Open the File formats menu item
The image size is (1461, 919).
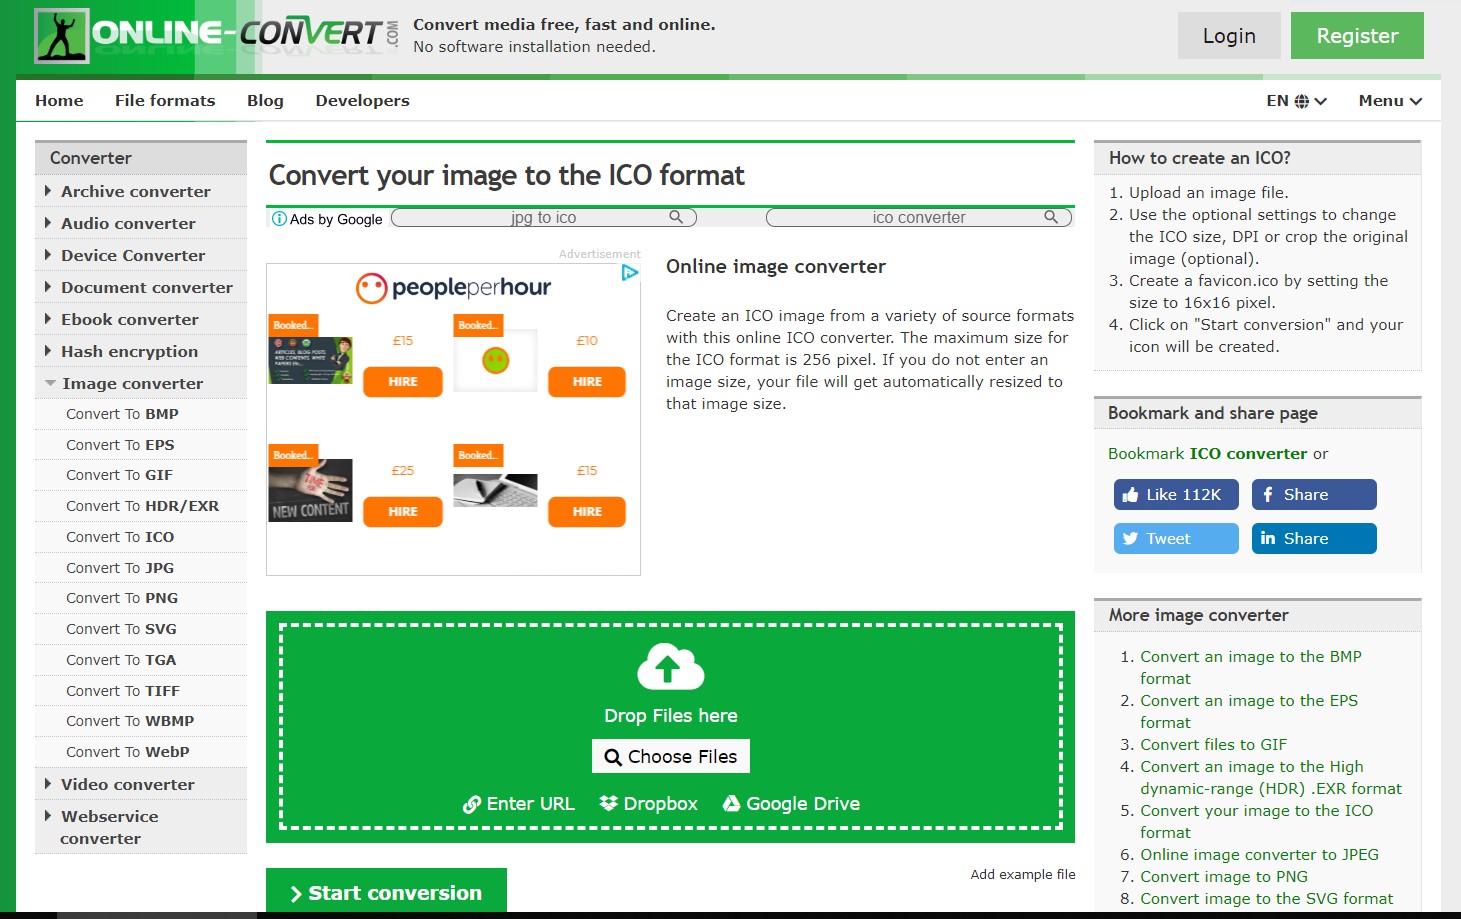tap(165, 101)
